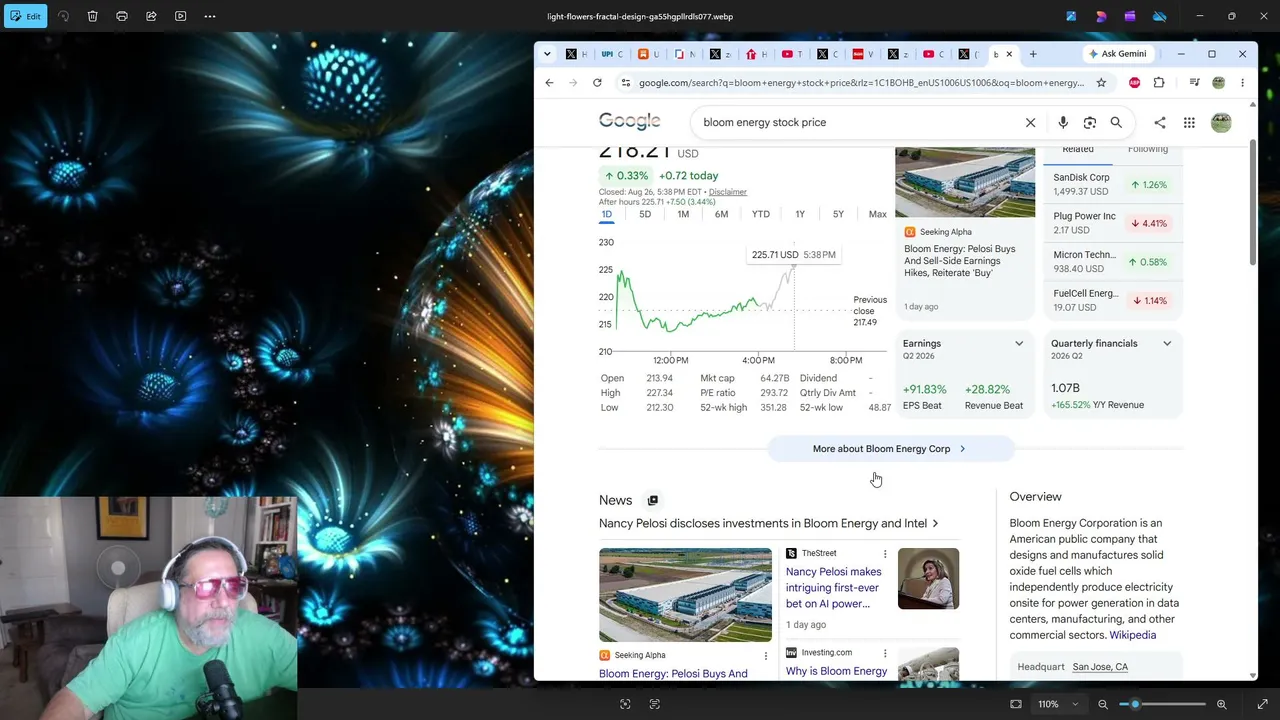This screenshot has height=720, width=1280.
Task: Search by image with Google Lens
Action: coord(1090,122)
